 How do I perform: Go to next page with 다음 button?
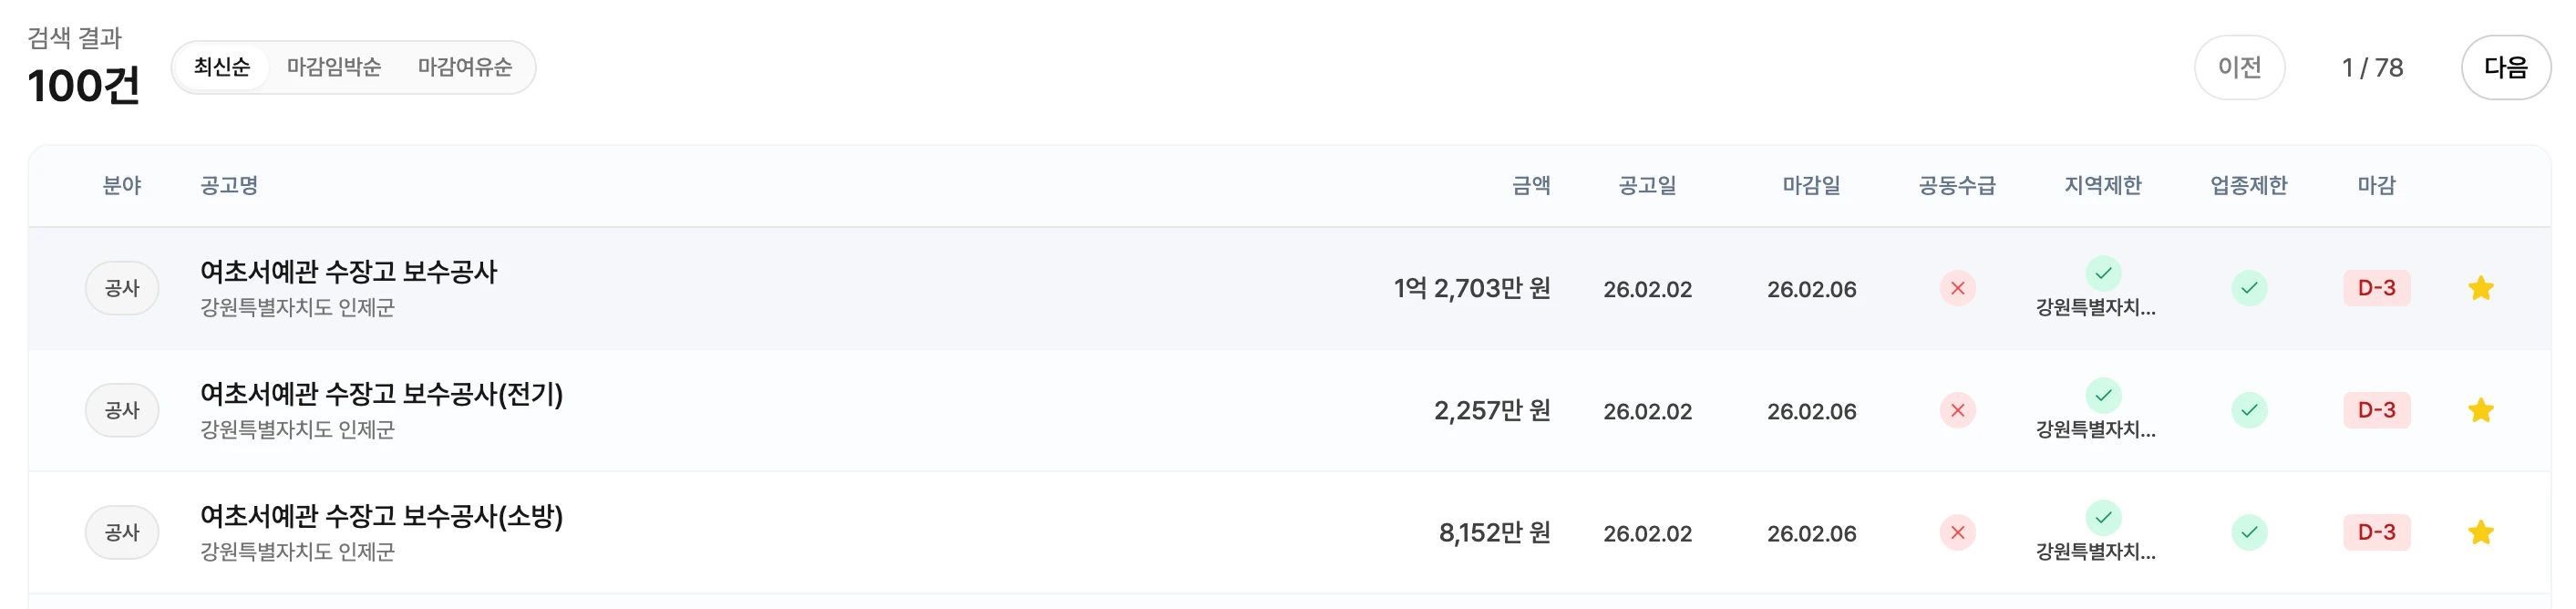pos(2505,67)
